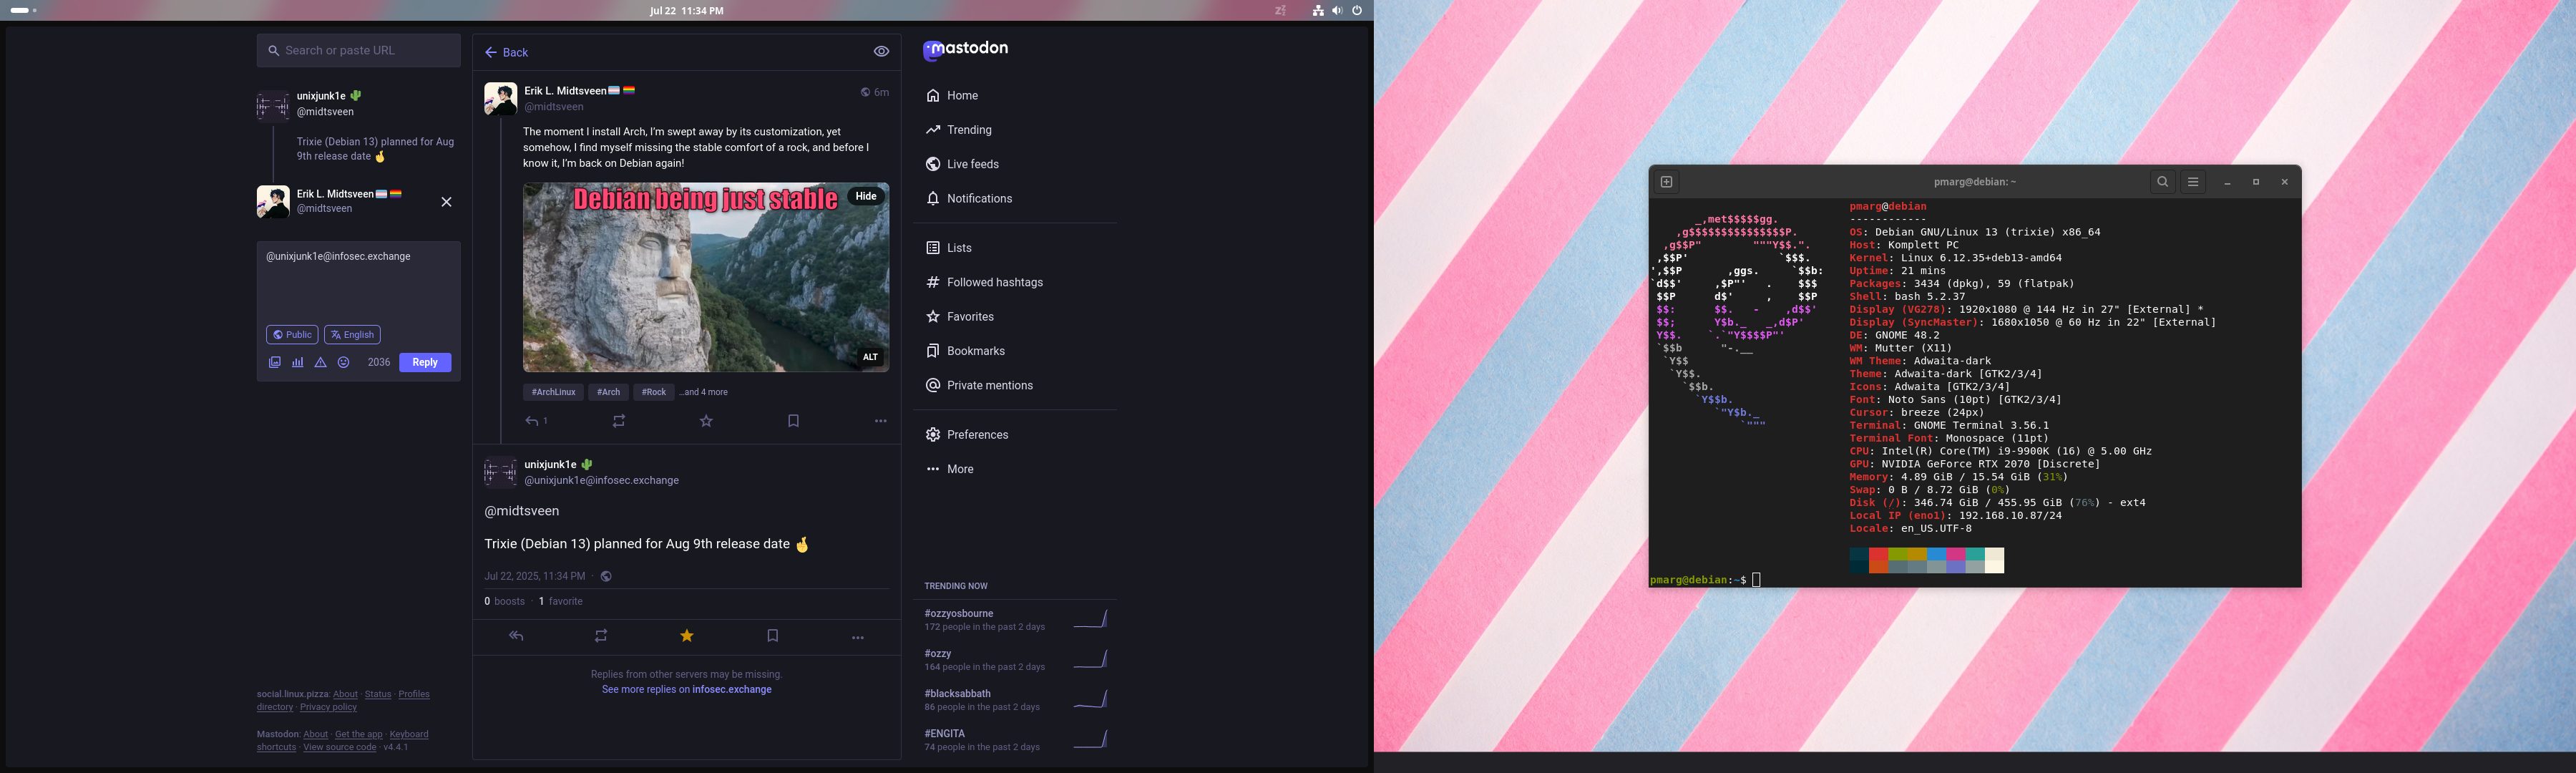Expand '...and 4 more' hashtags
2576x773 pixels.
click(x=704, y=392)
